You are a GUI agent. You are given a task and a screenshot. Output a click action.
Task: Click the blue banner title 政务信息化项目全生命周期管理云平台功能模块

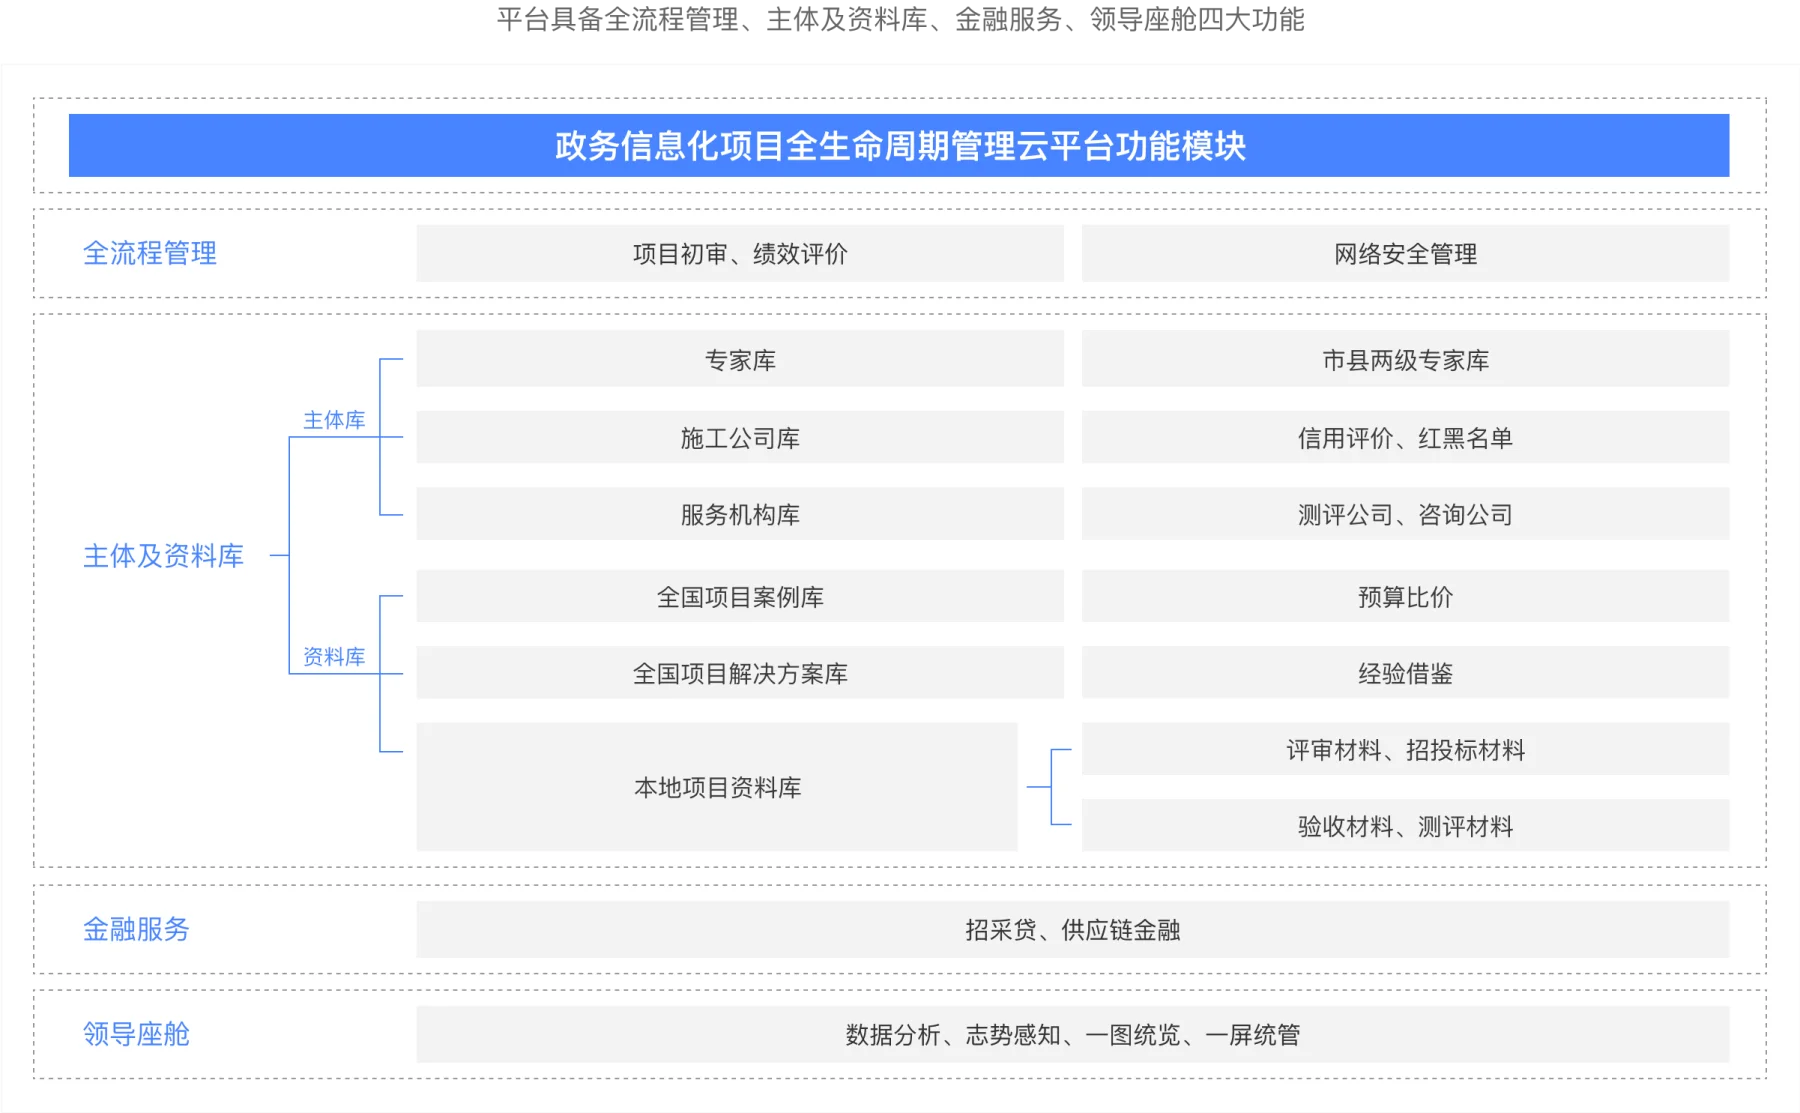tap(899, 146)
